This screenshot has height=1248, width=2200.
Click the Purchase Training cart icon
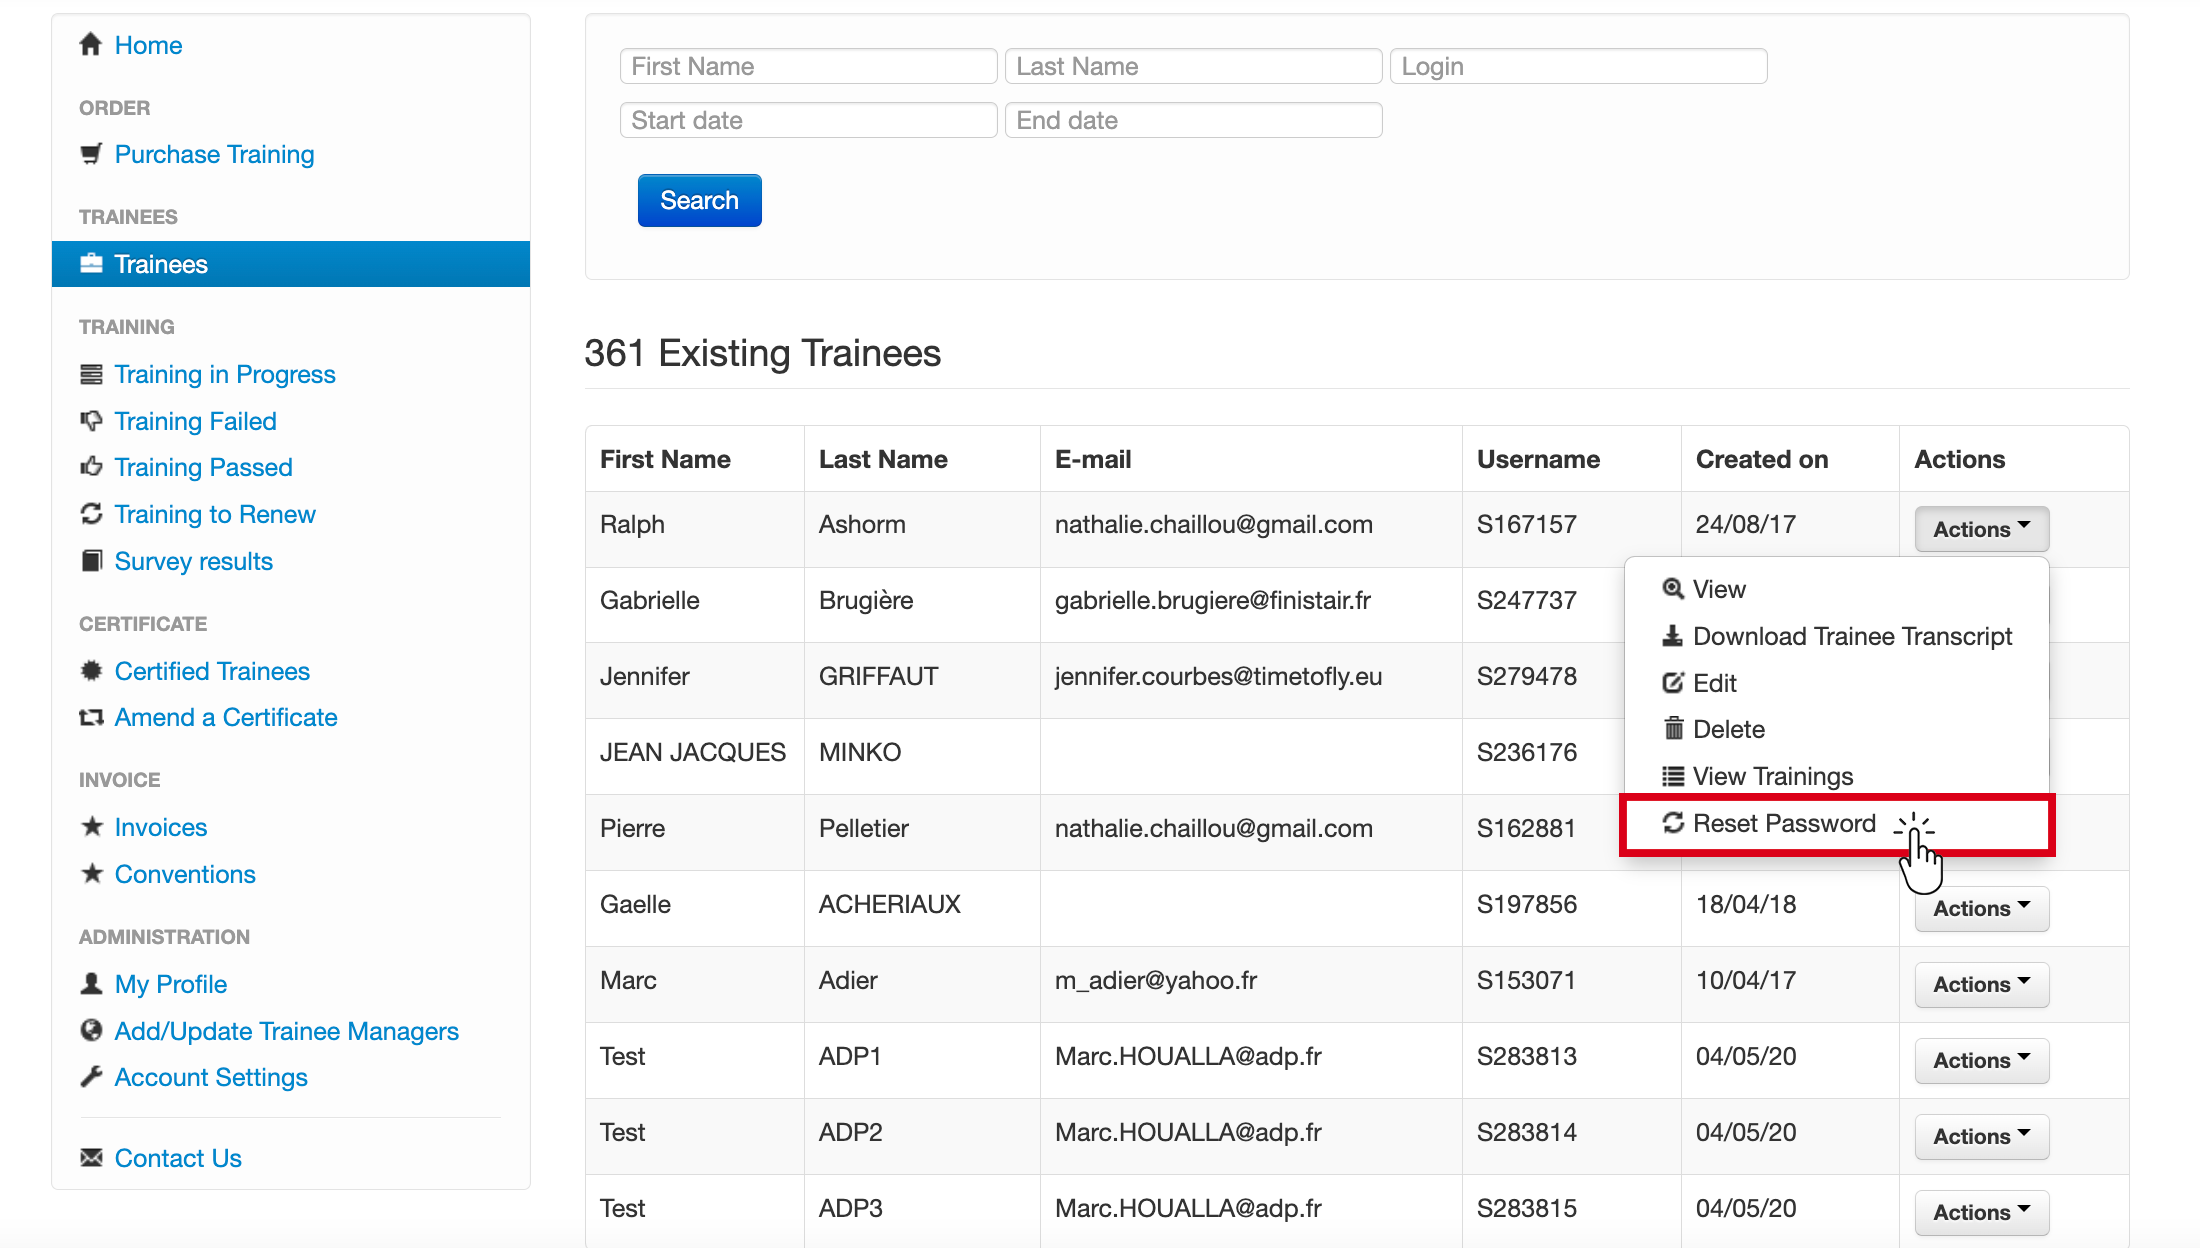pos(91,154)
